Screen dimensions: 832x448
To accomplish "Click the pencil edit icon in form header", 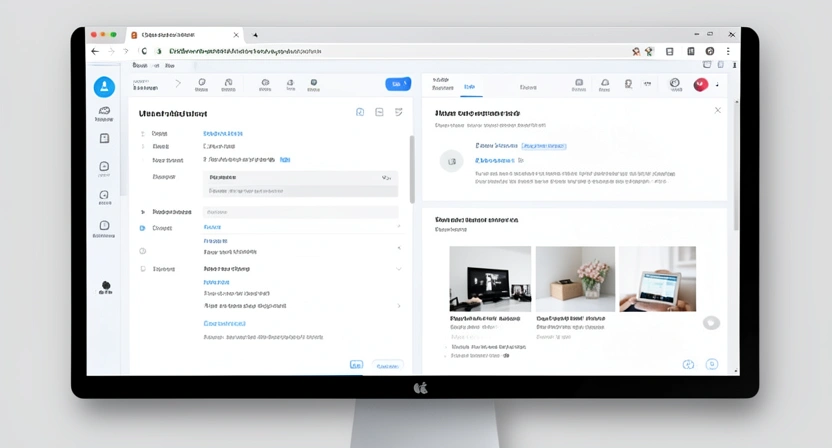I will (x=398, y=112).
